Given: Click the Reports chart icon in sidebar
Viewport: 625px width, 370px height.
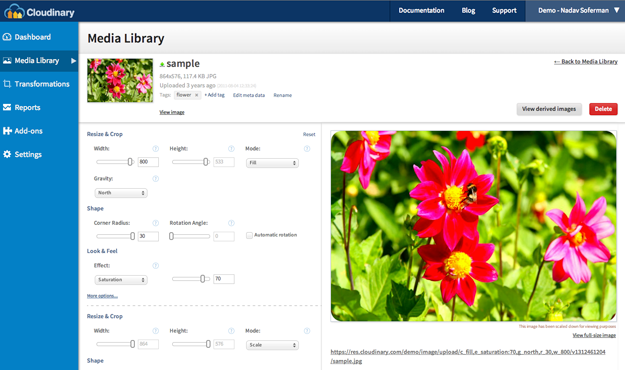Looking at the screenshot, I should (x=7, y=107).
